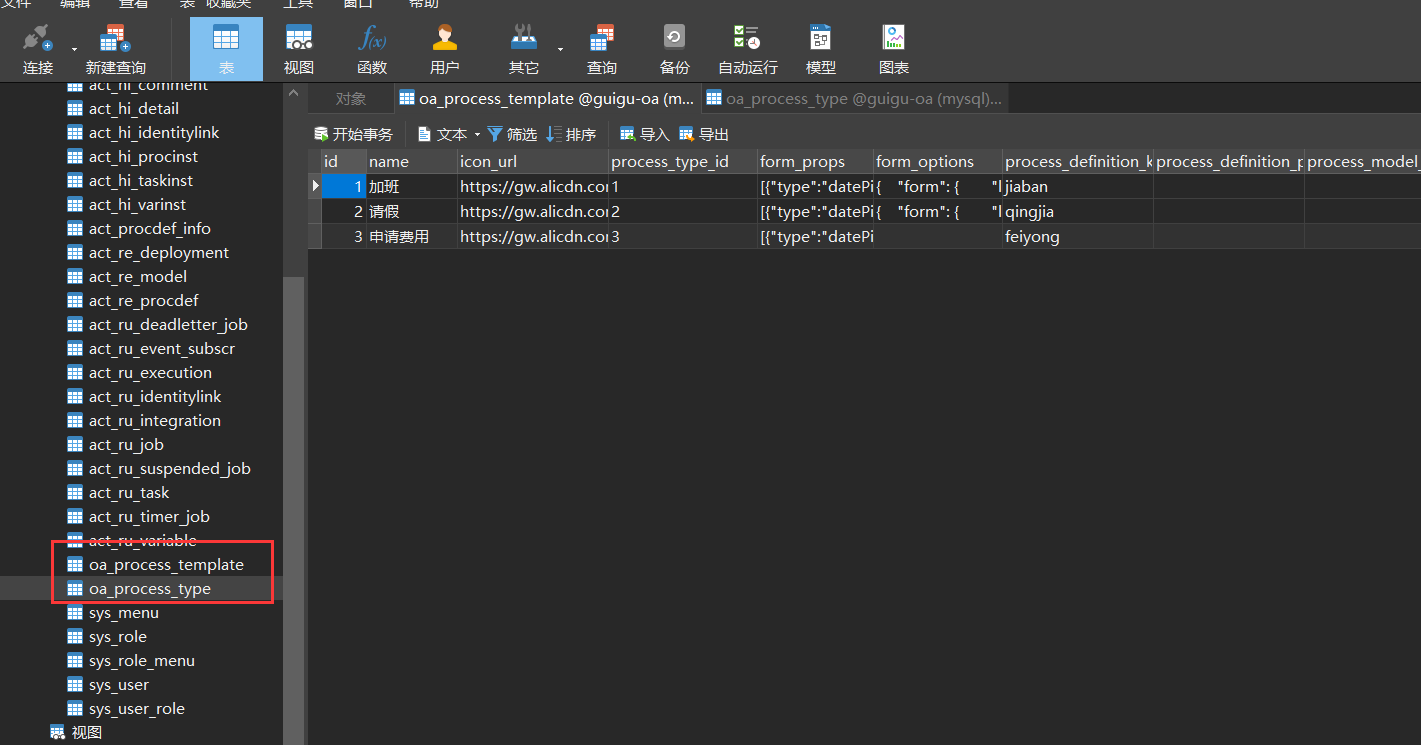Select oa_process_template table in tree
This screenshot has height=745, width=1421.
(x=166, y=564)
